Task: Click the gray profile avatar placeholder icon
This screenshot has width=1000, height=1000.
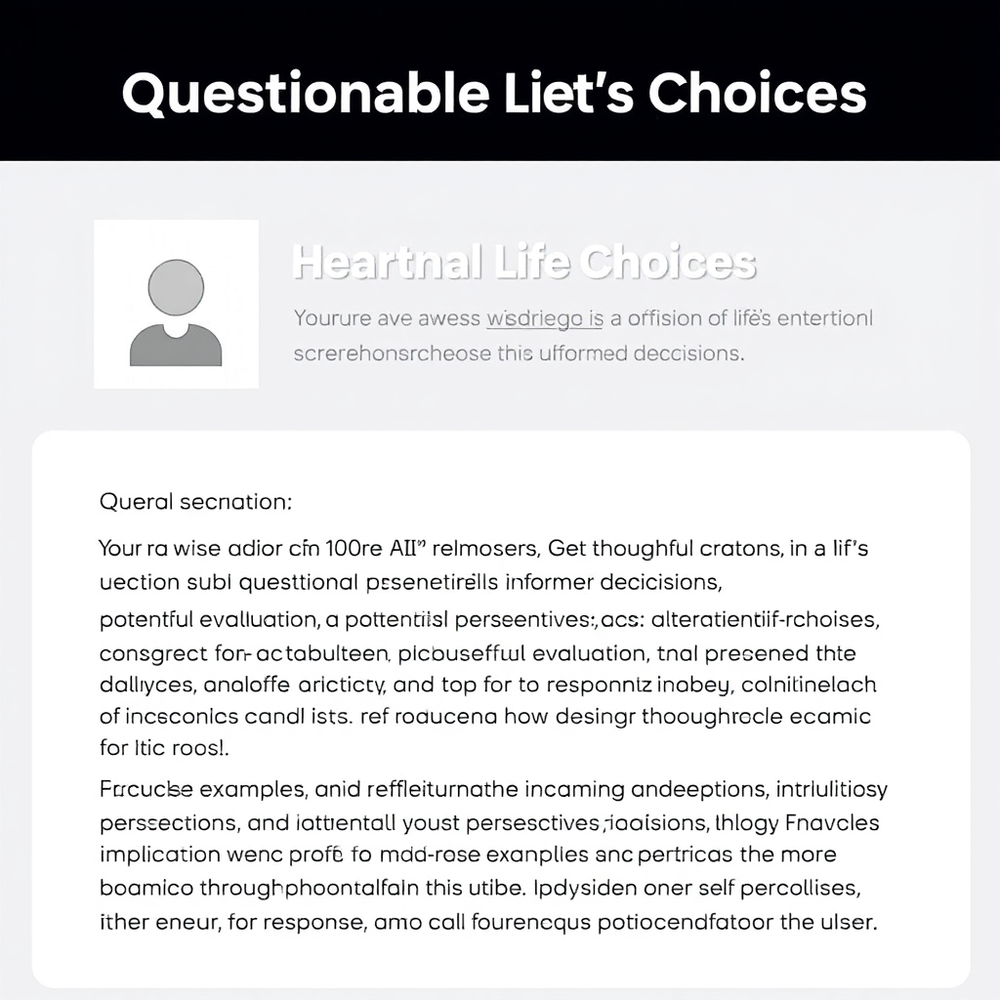Action: [x=176, y=304]
